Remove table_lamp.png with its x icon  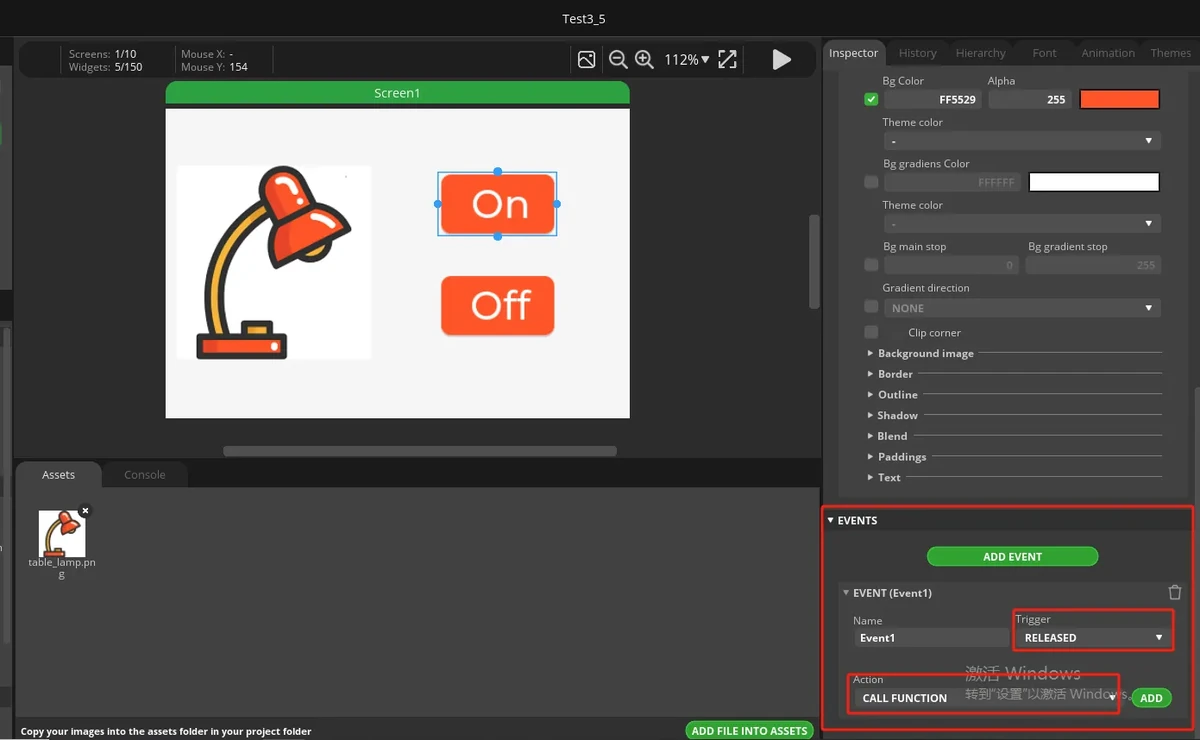click(x=85, y=510)
